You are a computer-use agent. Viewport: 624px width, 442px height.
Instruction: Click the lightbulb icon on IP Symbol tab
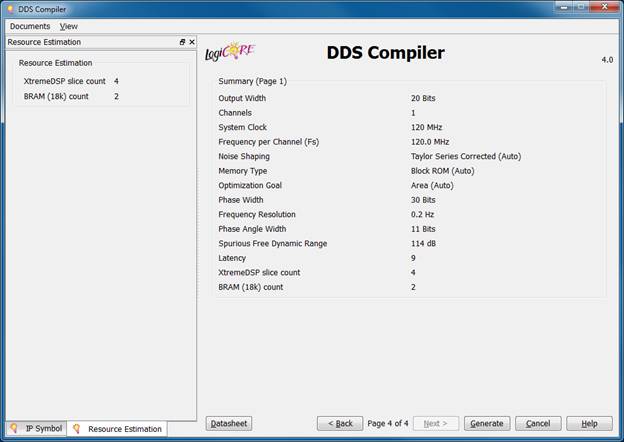click(14, 428)
